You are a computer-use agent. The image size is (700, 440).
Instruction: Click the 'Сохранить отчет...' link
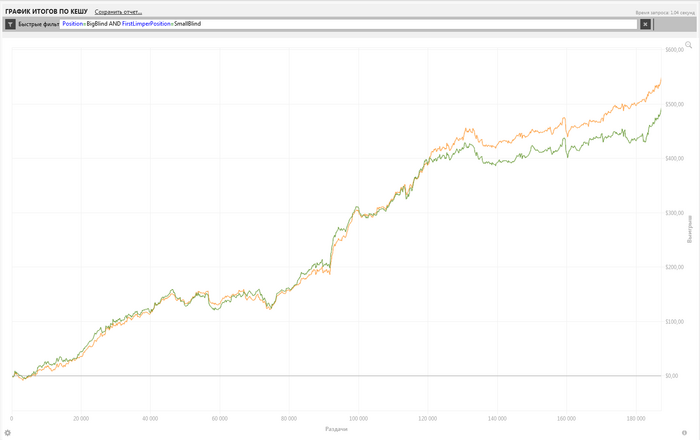pyautogui.click(x=118, y=12)
